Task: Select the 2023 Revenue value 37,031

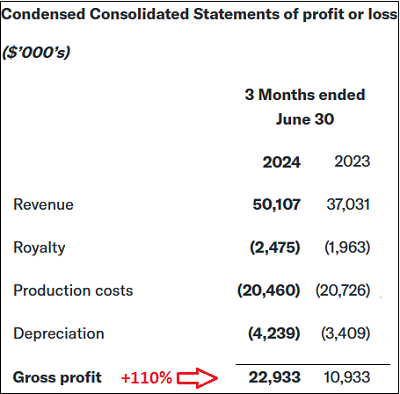Action: point(348,204)
